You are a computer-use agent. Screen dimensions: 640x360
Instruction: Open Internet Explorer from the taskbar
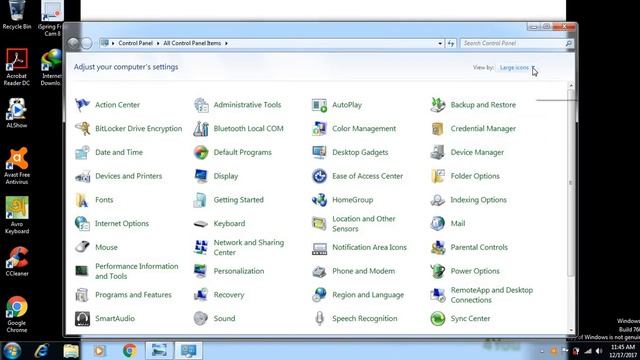42,351
